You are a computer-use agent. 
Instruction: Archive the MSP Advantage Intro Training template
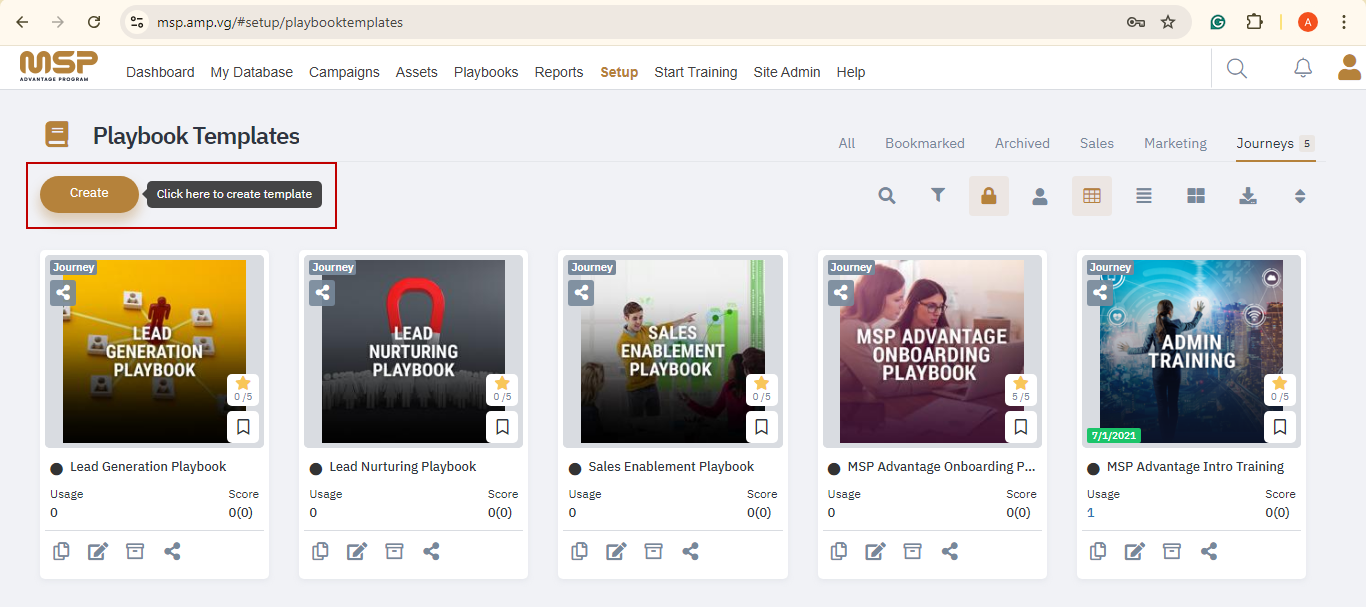(1172, 551)
